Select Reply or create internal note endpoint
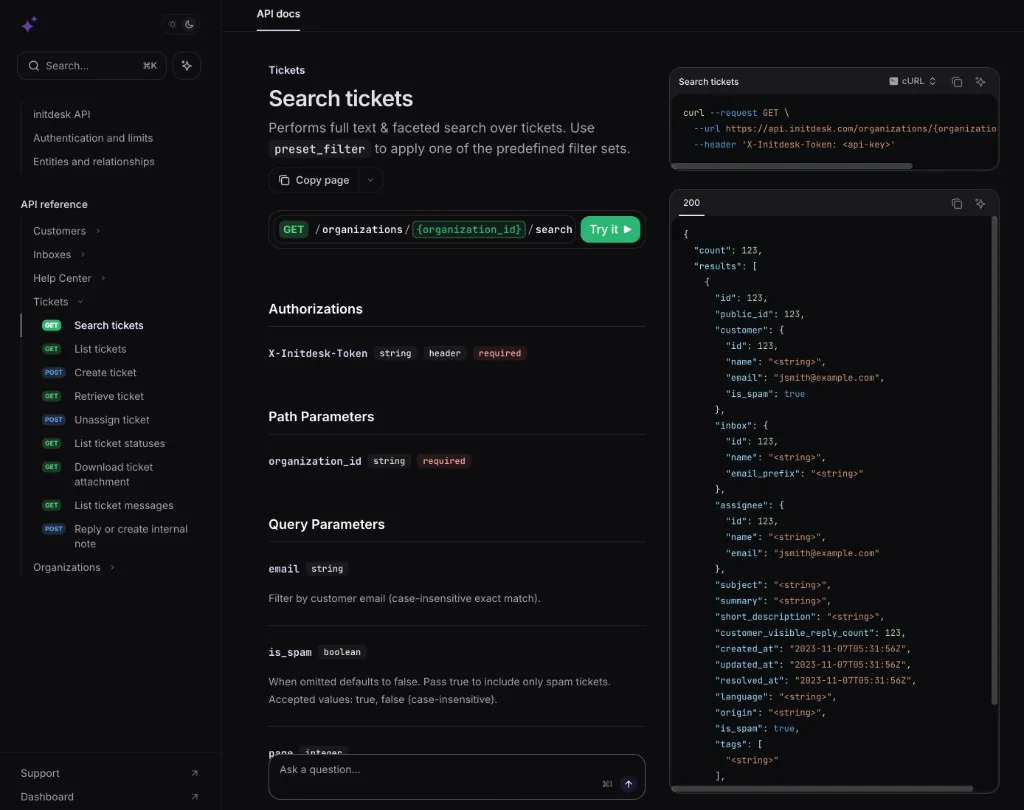The image size is (1024, 810). pos(131,536)
